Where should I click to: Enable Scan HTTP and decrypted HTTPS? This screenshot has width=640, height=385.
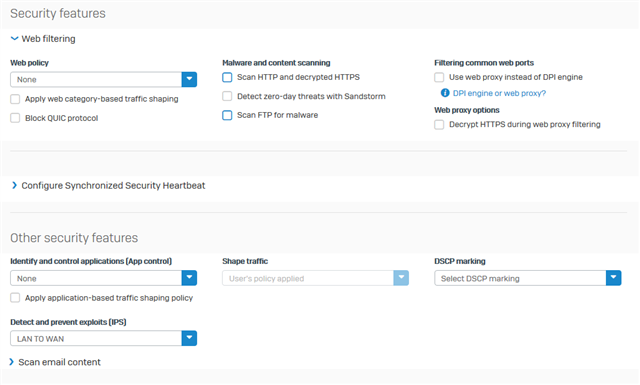pos(227,77)
